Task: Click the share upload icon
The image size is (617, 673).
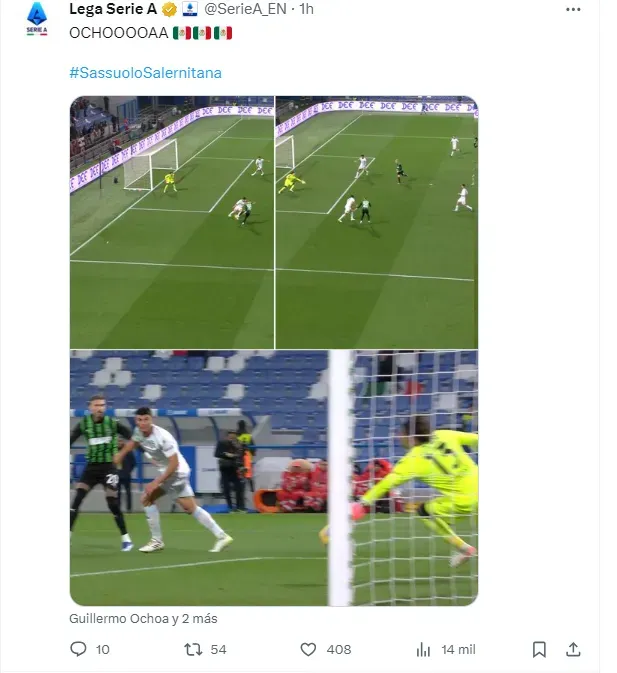Action: [x=573, y=649]
